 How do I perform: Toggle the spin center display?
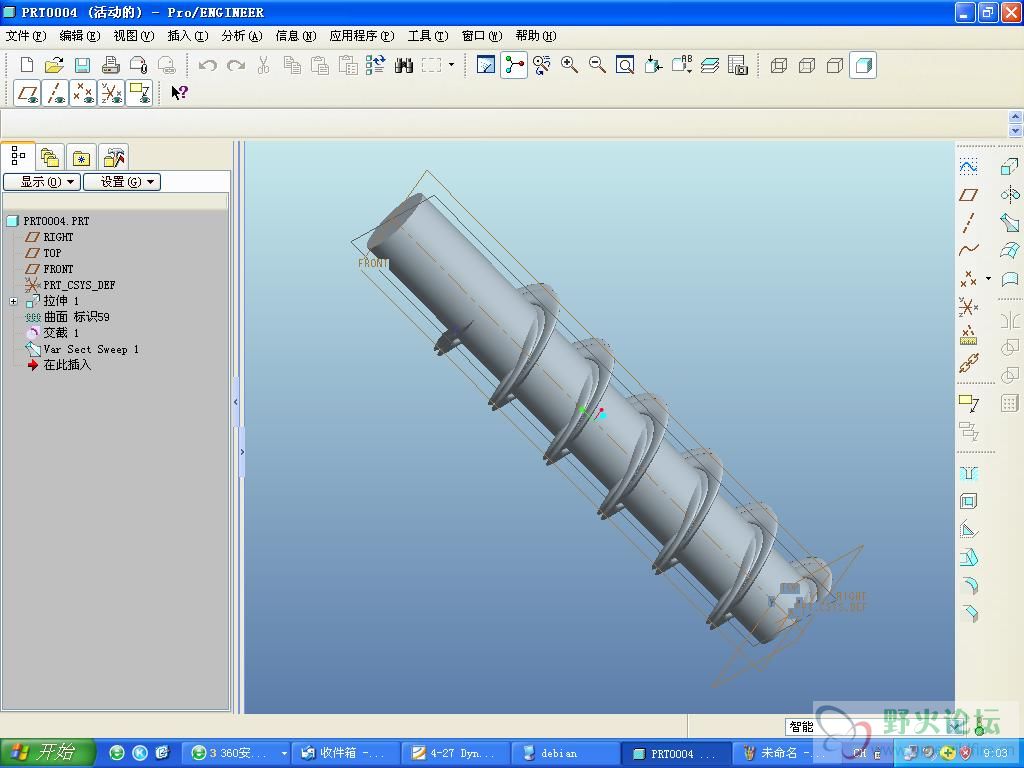[x=514, y=65]
